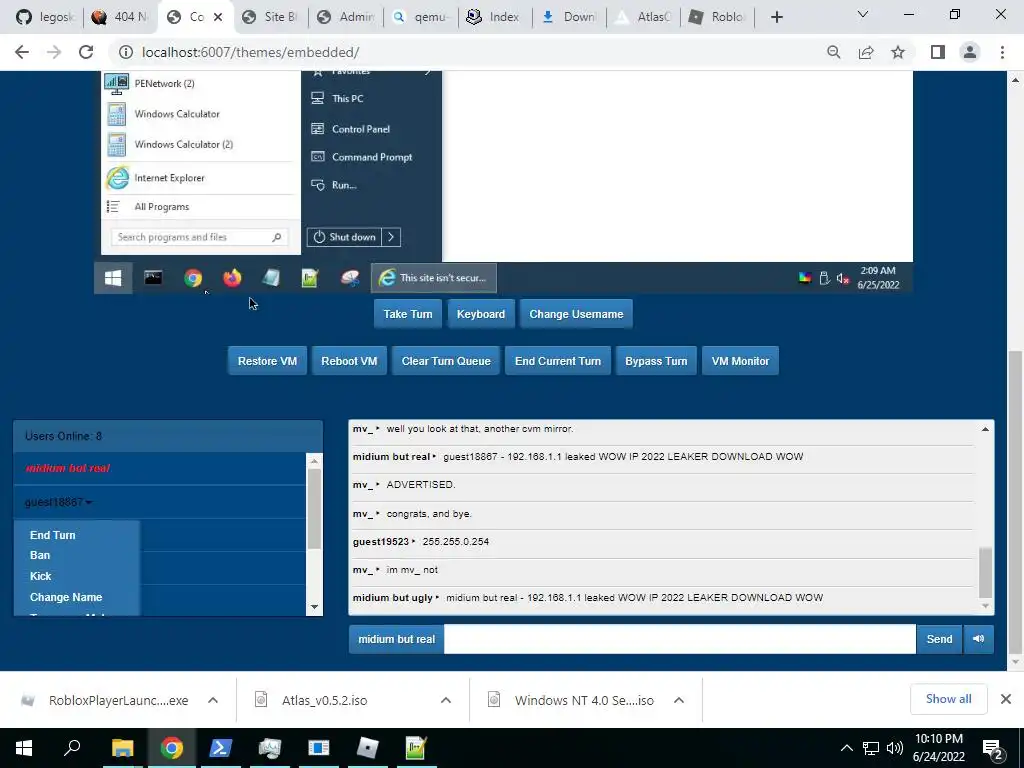Launch Firefox from the VM taskbar
This screenshot has width=1024, height=768.
pyautogui.click(x=232, y=278)
